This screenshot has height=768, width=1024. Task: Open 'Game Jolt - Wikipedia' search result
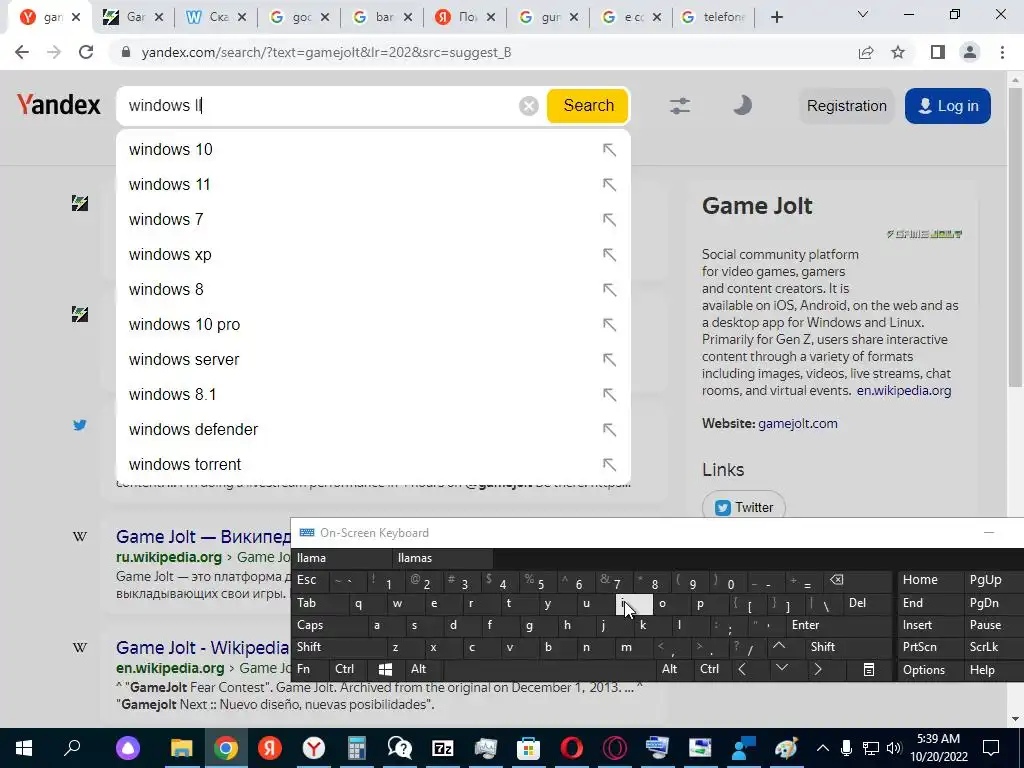(202, 648)
